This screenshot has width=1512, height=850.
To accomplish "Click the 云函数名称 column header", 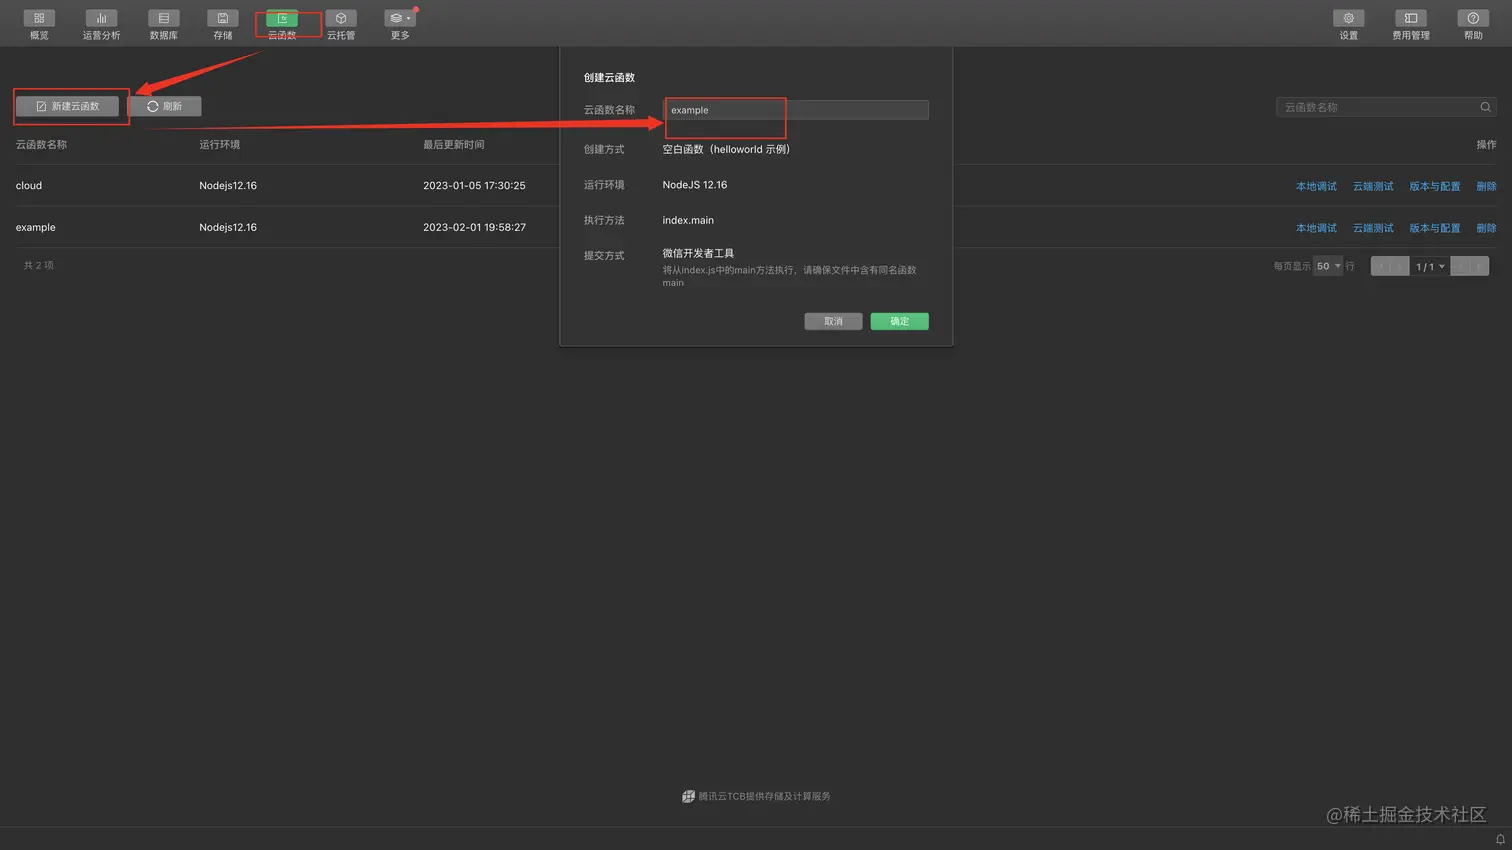I will (42, 145).
